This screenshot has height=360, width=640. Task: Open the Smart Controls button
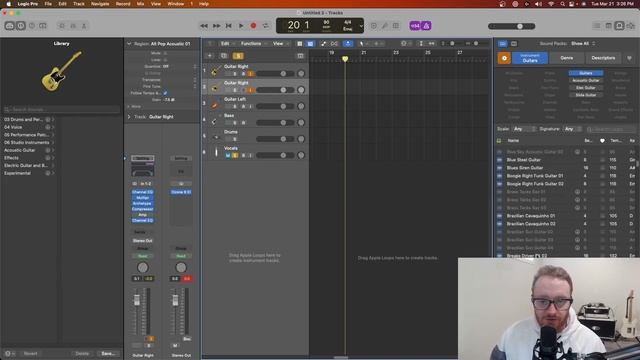pyautogui.click(x=62, y=26)
